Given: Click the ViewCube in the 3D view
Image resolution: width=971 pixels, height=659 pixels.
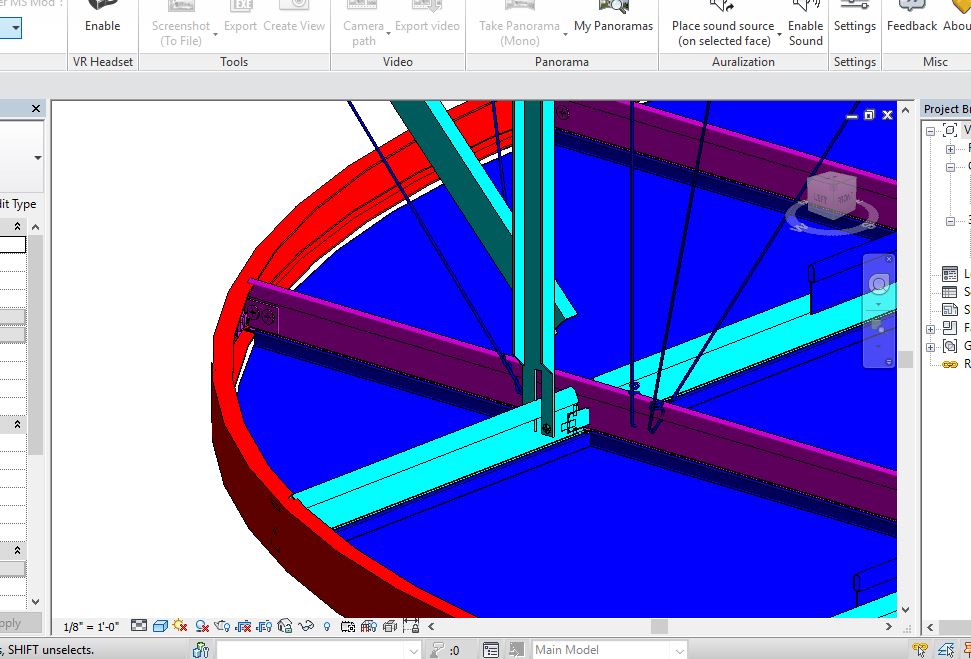Looking at the screenshot, I should 831,197.
